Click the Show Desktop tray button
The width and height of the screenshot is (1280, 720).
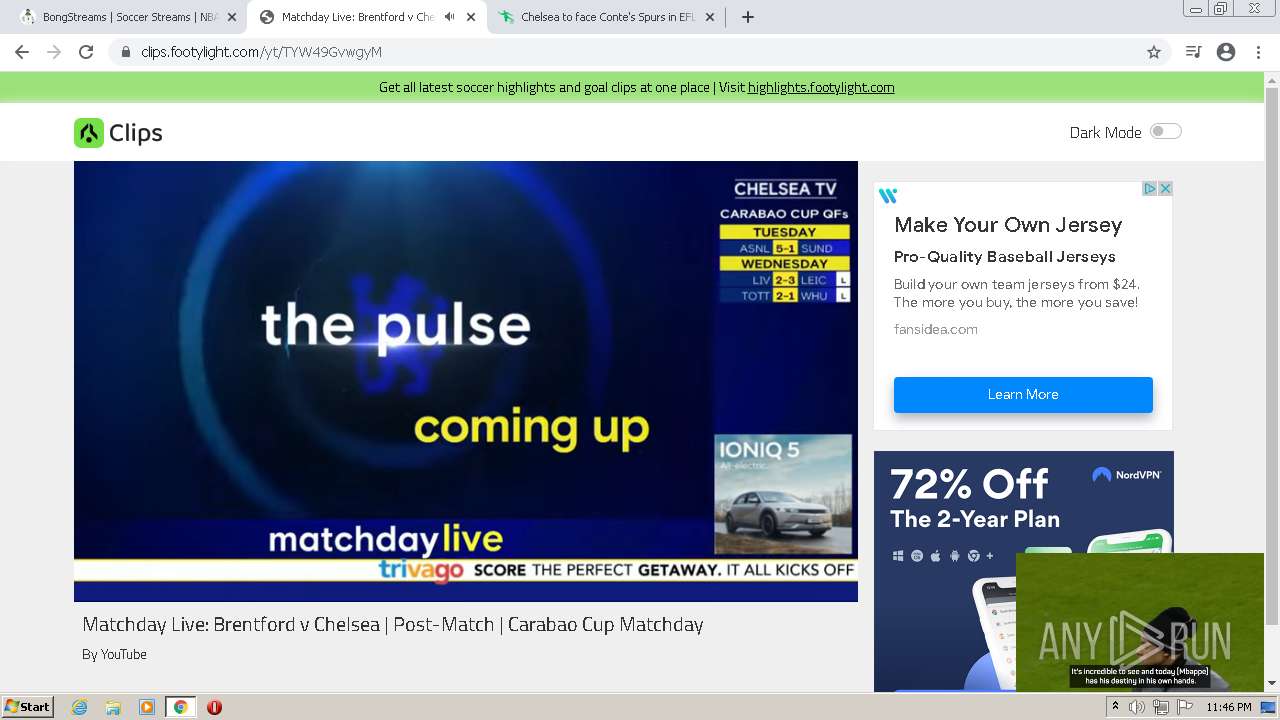click(1270, 707)
